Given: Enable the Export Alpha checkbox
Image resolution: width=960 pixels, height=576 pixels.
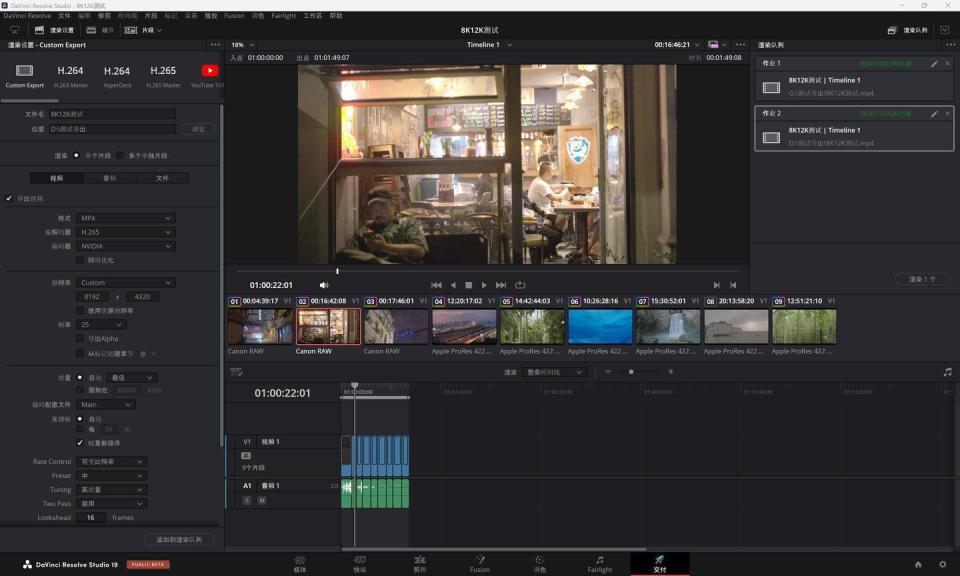Looking at the screenshot, I should (x=81, y=339).
